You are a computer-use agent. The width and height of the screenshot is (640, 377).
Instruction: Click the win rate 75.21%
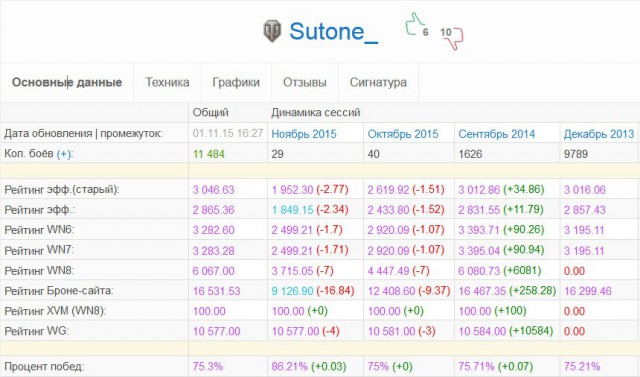click(582, 366)
